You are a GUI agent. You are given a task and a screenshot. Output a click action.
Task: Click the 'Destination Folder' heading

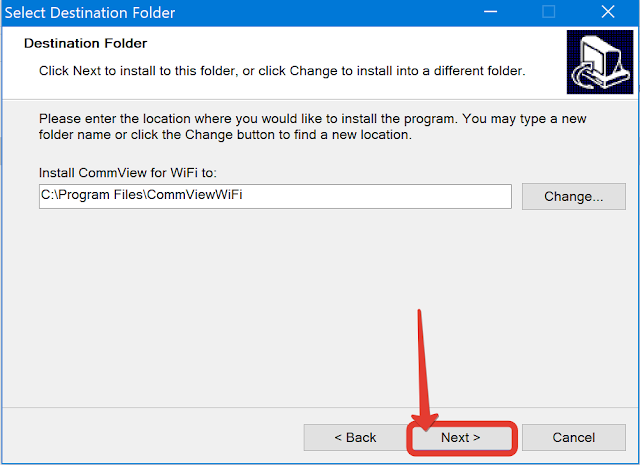click(x=85, y=43)
